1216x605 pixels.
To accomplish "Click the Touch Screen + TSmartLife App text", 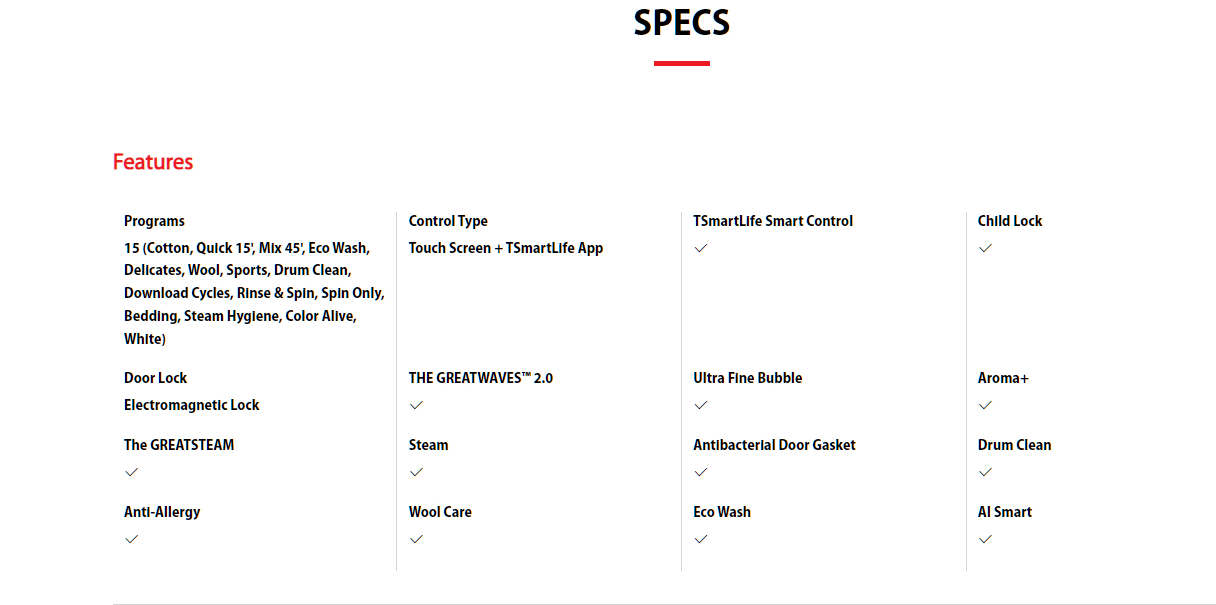I will (x=505, y=248).
